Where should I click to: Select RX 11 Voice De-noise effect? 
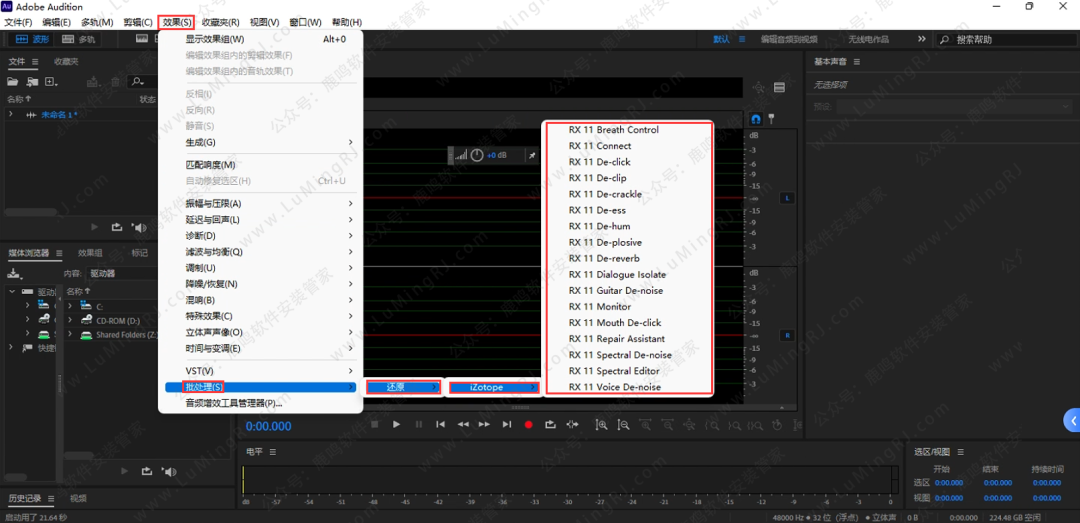tap(614, 387)
